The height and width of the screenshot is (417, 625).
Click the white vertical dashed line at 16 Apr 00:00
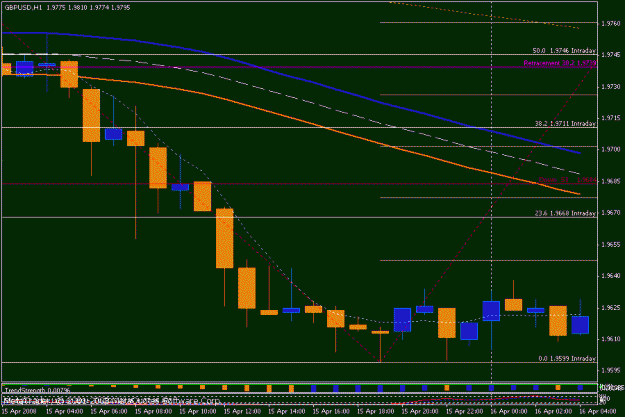click(x=491, y=191)
